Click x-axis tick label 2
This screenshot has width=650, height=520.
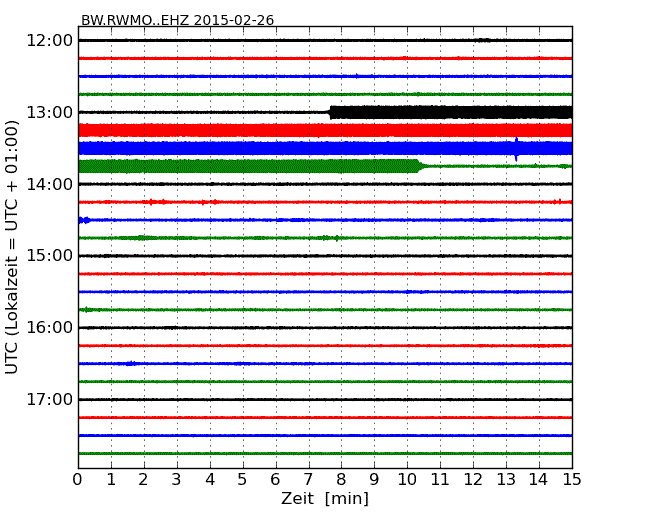pos(143,480)
